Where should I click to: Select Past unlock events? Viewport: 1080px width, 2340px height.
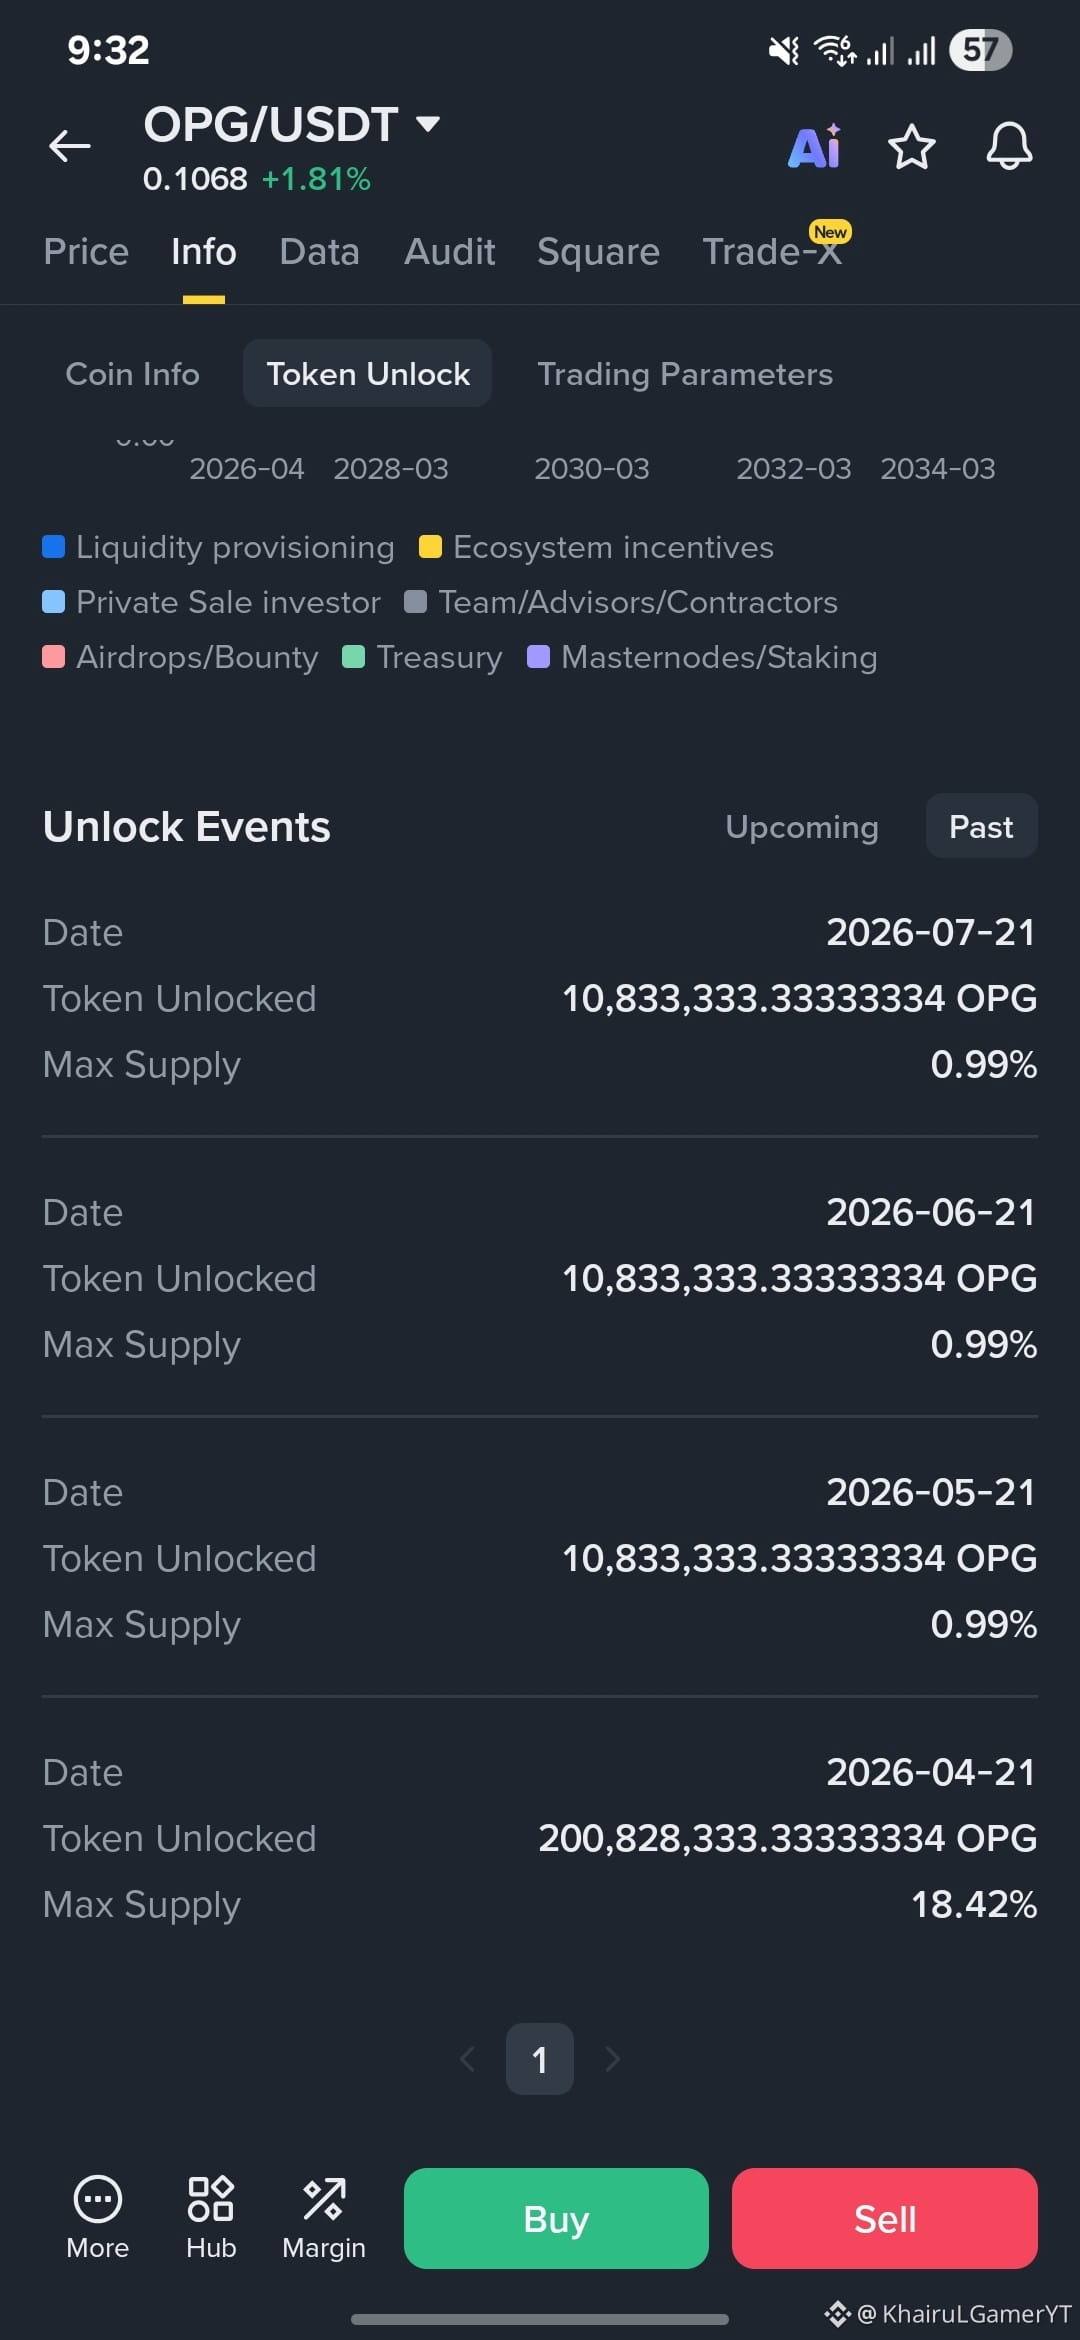pos(981,827)
